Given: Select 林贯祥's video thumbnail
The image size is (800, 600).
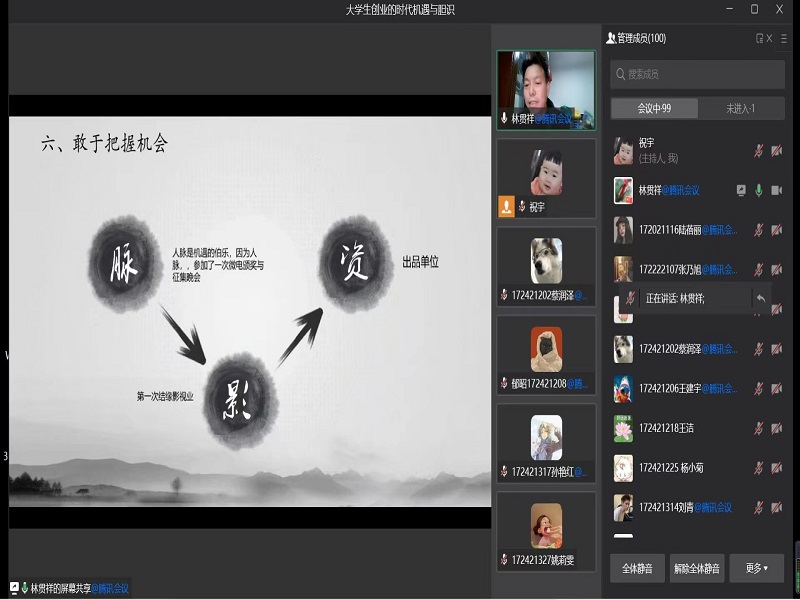Looking at the screenshot, I should coord(546,90).
